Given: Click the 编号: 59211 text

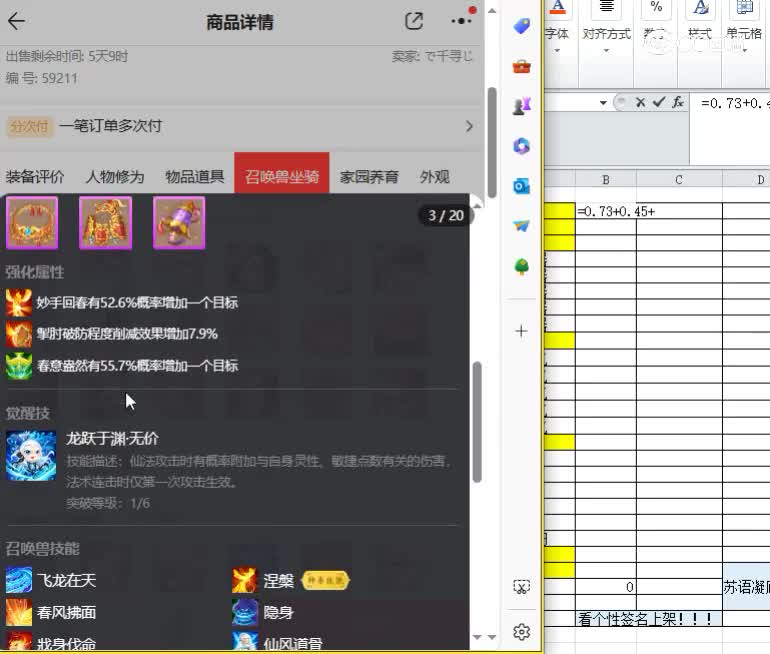Looking at the screenshot, I should pos(42,78).
